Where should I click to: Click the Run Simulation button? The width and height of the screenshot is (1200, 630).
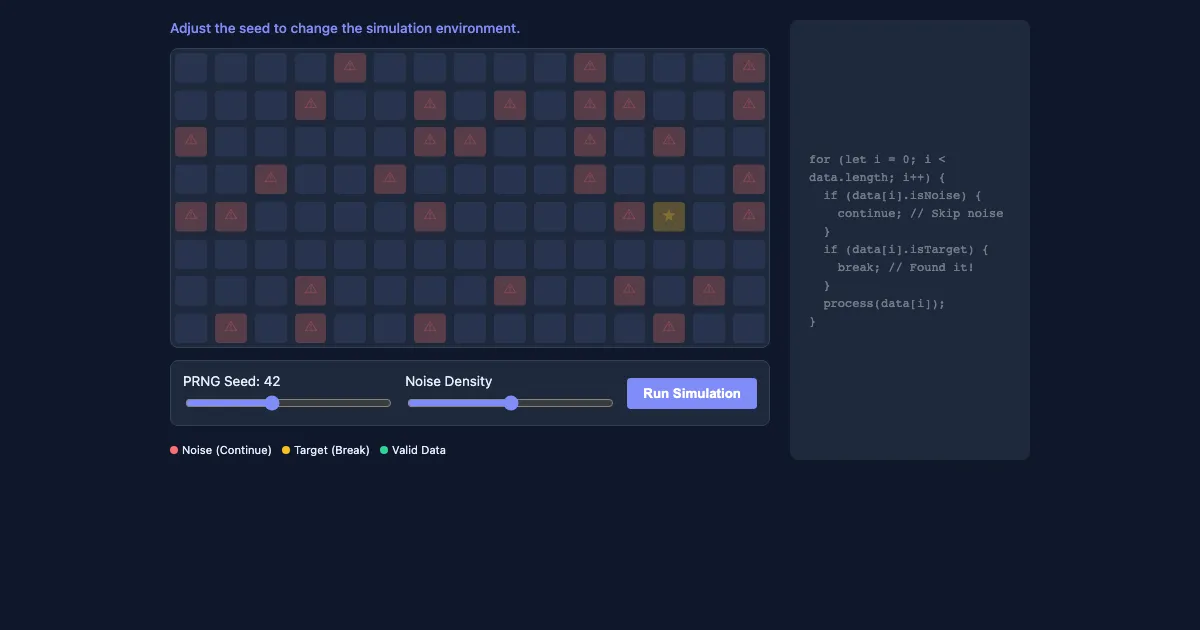(692, 393)
